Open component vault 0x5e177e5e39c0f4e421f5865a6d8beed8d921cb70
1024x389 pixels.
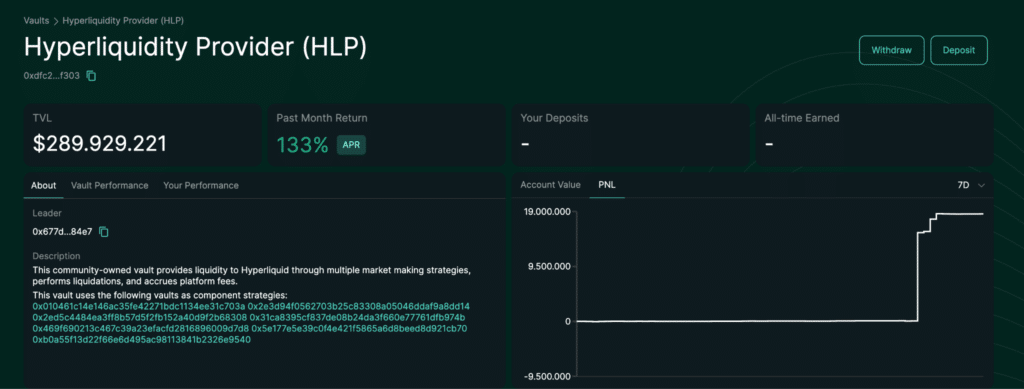[x=359, y=328]
